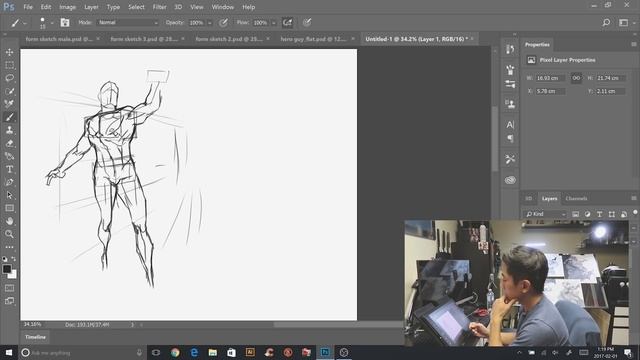Select the Paint Bucket tool
The height and width of the screenshot is (360, 640).
[9, 156]
